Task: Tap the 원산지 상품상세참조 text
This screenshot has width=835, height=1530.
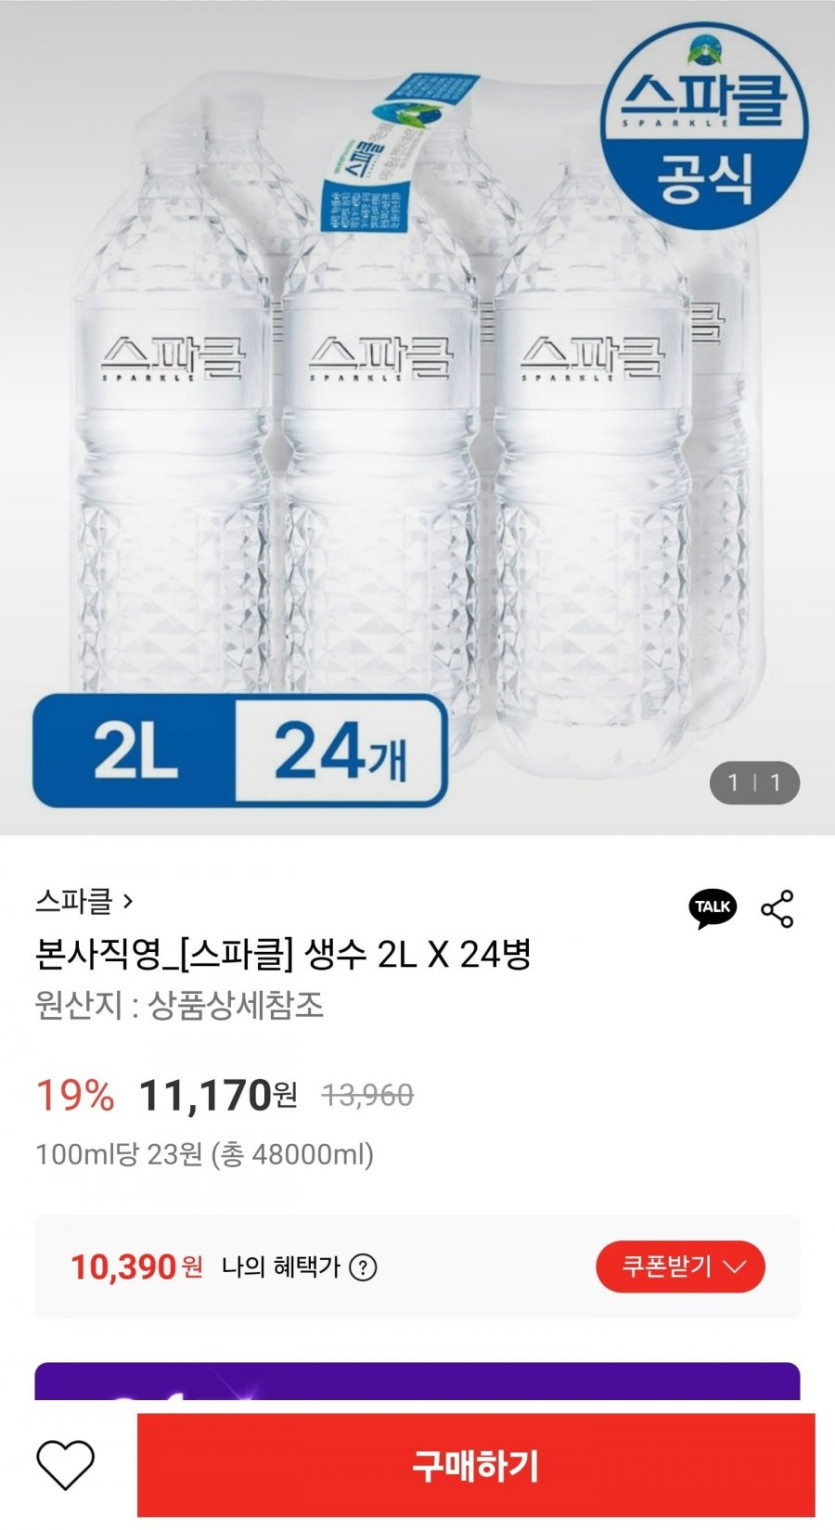Action: (x=180, y=1005)
